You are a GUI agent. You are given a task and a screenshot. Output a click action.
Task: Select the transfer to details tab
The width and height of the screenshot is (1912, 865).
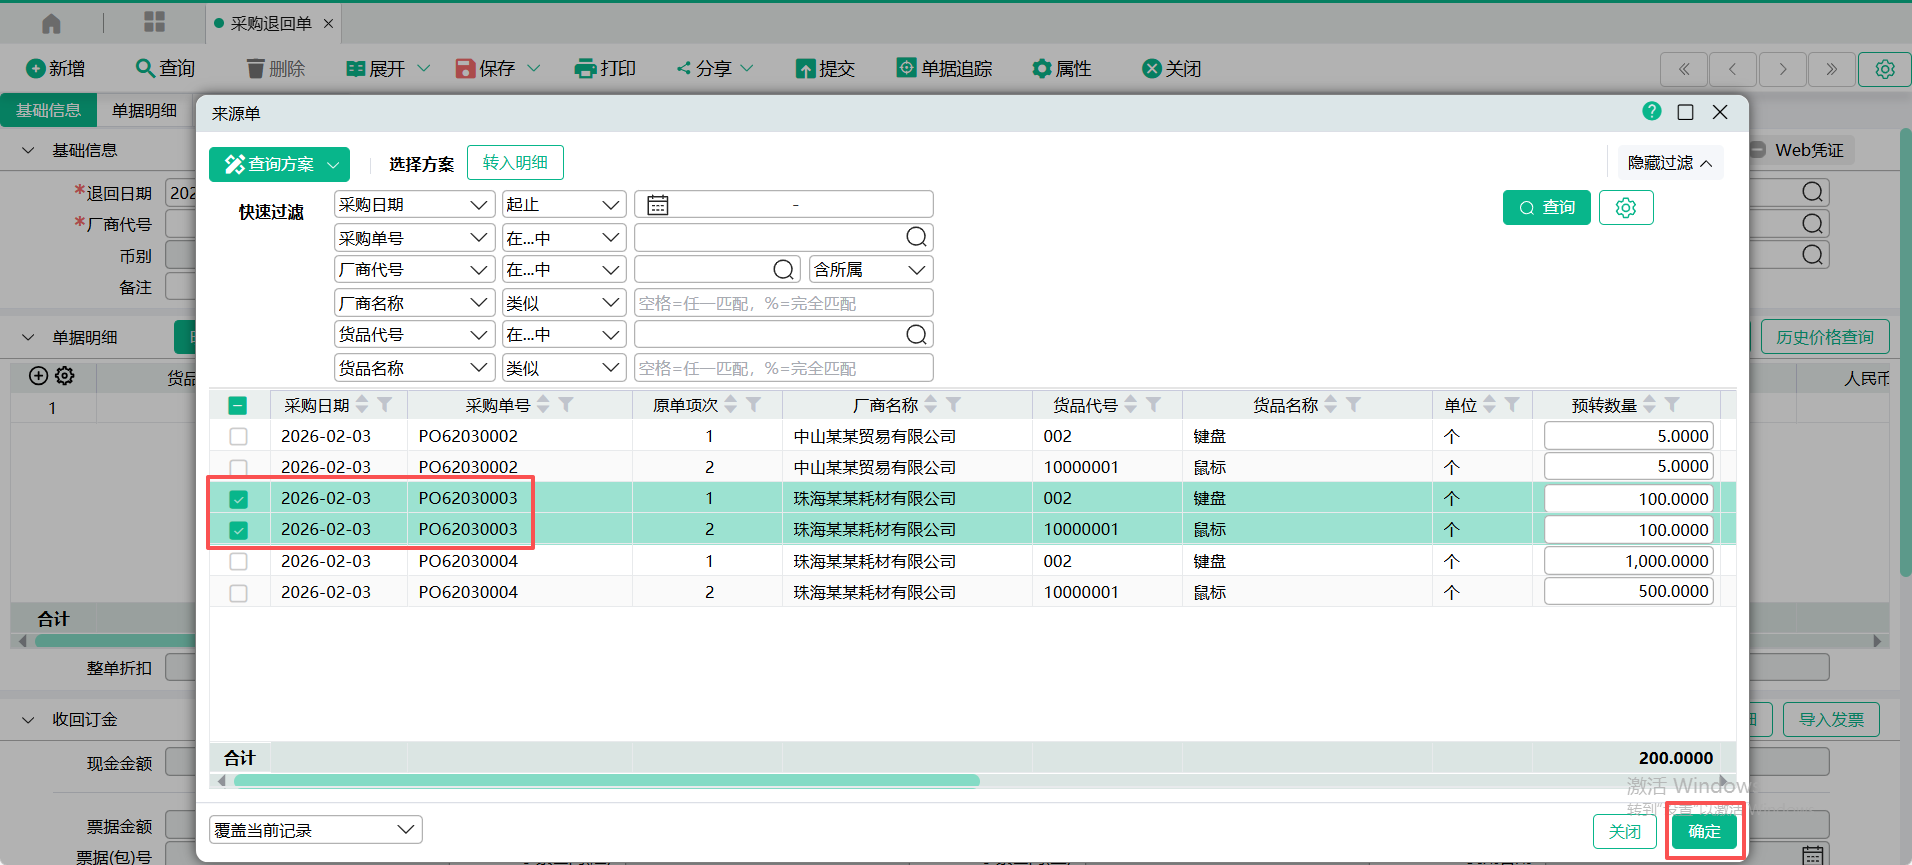coord(515,163)
